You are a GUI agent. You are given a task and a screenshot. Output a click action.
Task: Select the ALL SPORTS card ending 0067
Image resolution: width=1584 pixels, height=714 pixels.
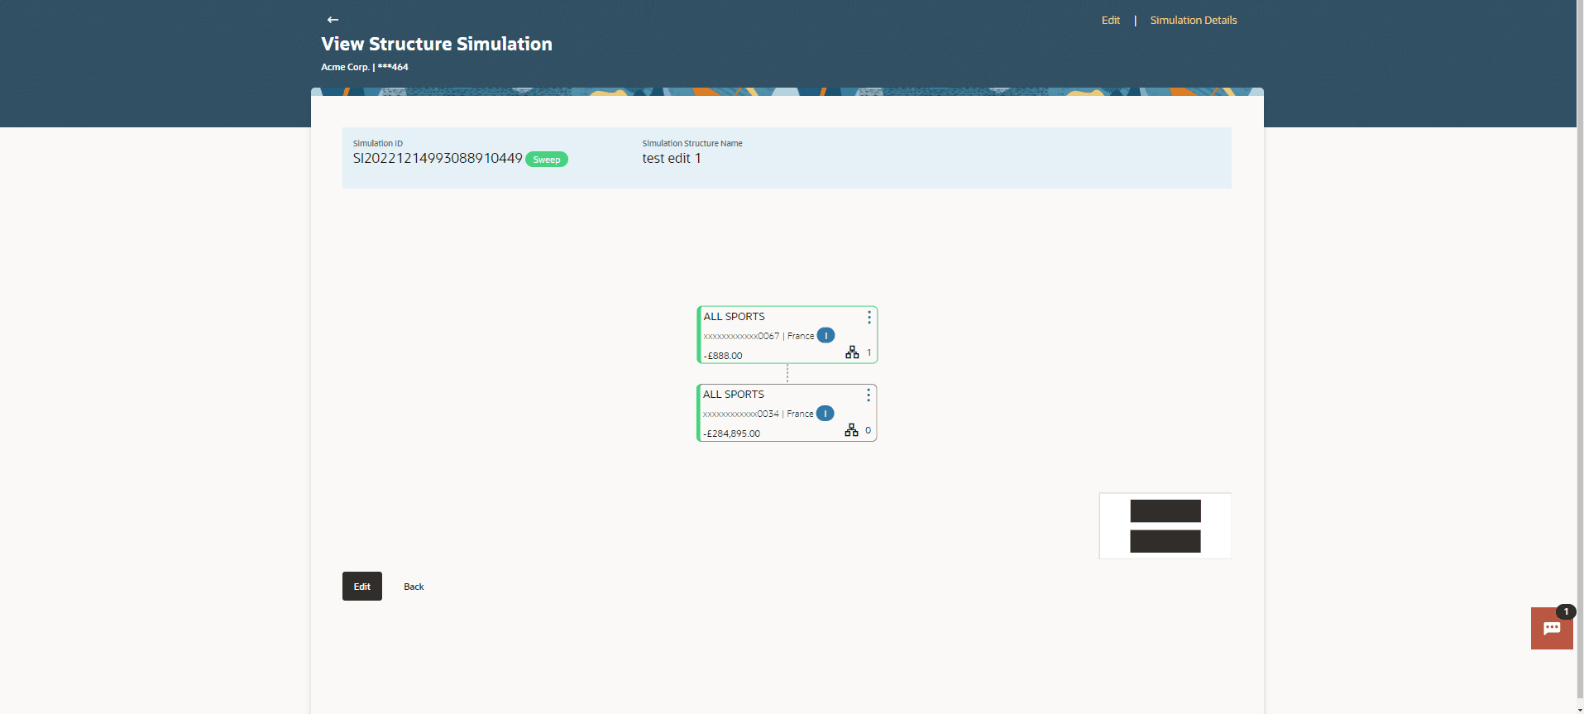tap(787, 334)
